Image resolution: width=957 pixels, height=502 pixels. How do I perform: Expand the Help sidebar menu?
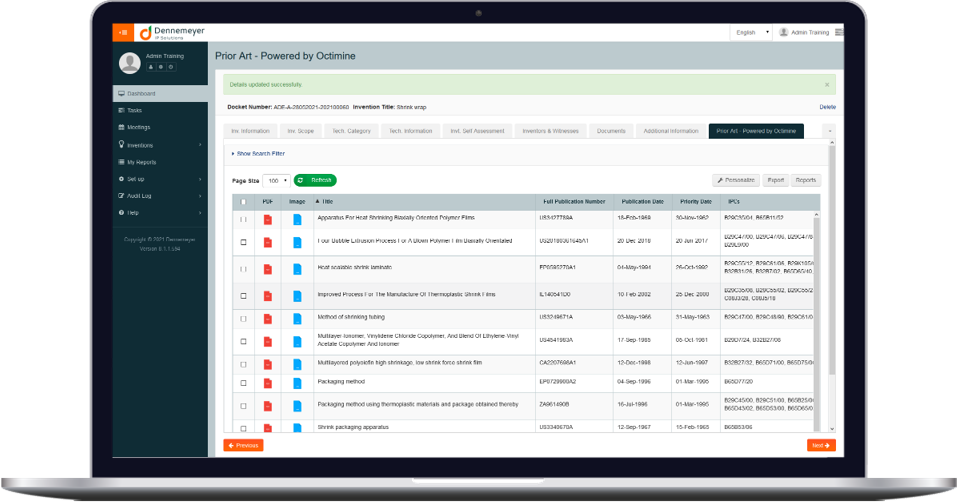click(x=160, y=213)
